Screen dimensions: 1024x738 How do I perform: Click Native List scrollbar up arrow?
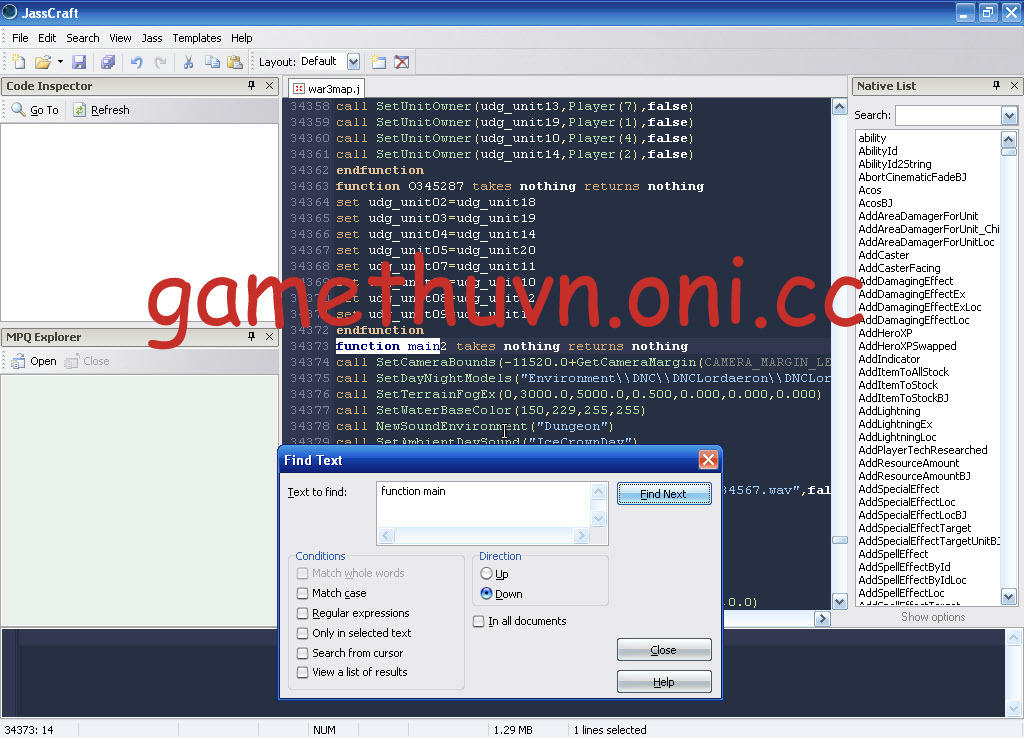coord(1008,138)
